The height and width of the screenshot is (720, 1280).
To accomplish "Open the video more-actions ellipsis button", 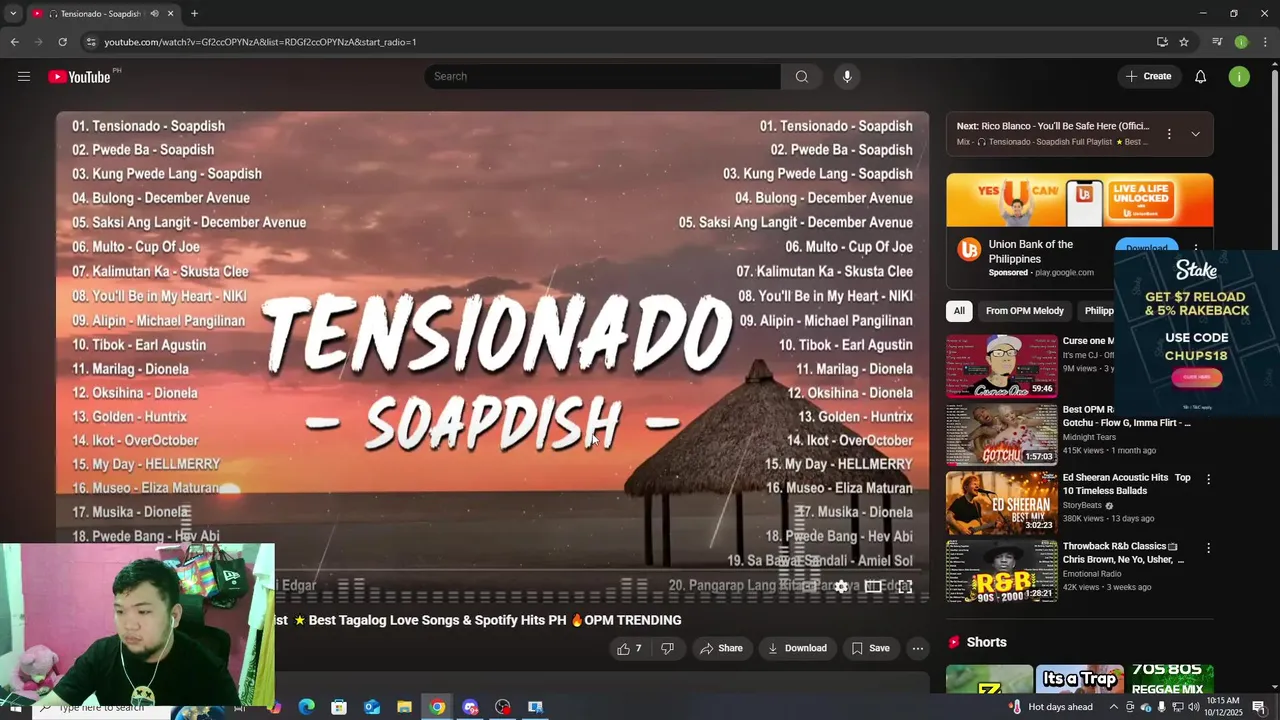I will coord(917,648).
